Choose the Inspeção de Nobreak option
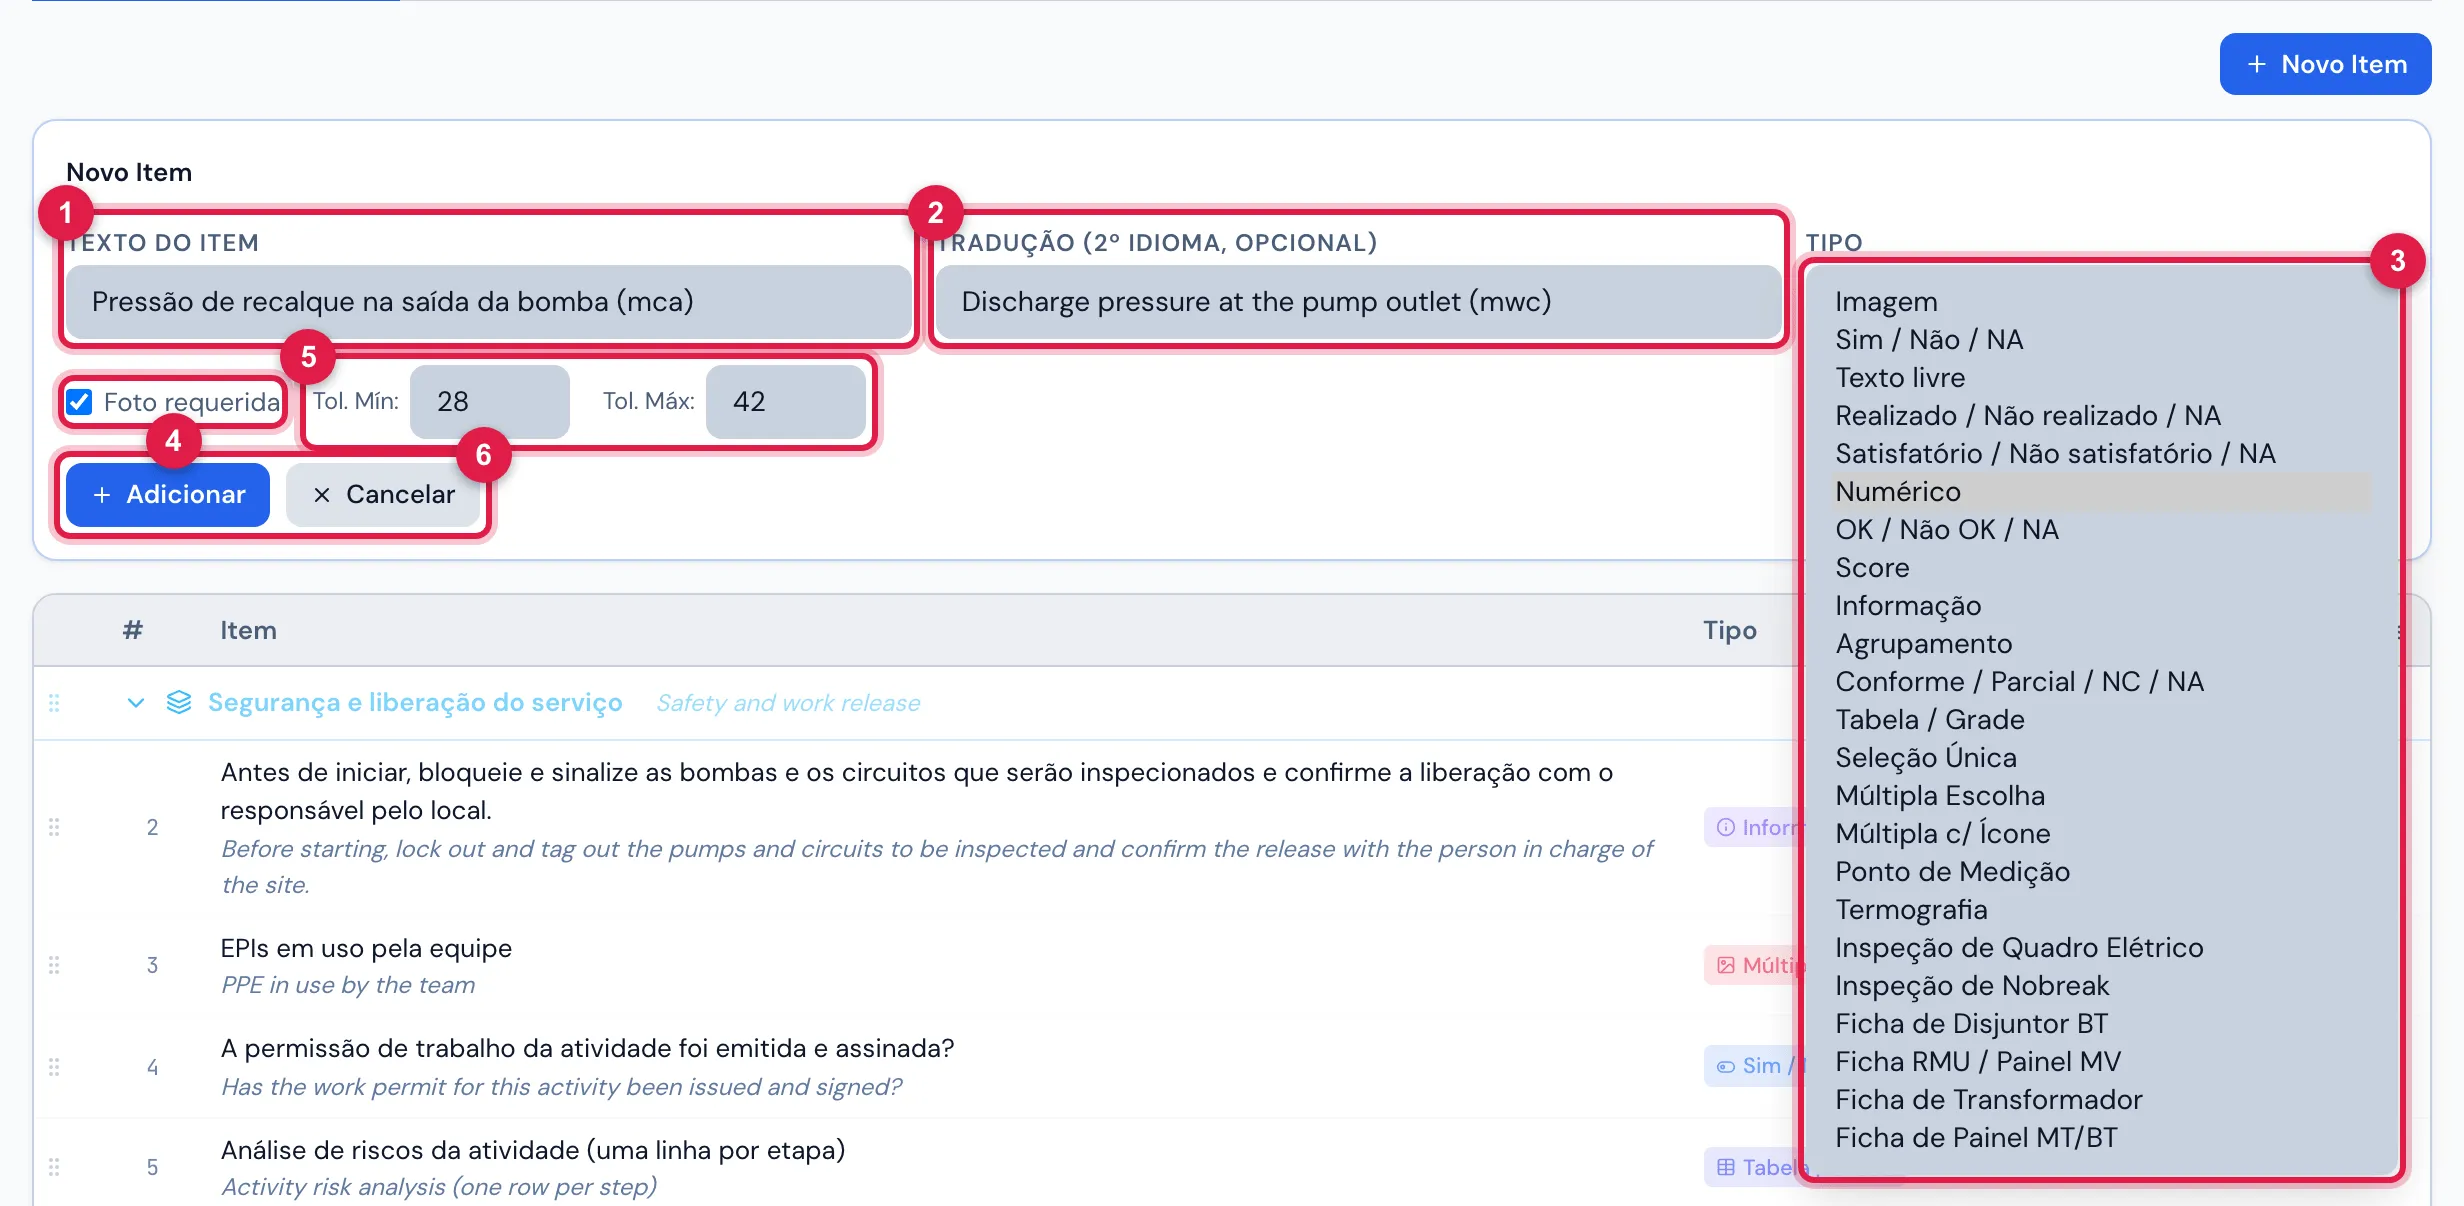The width and height of the screenshot is (2464, 1206). tap(2102, 986)
